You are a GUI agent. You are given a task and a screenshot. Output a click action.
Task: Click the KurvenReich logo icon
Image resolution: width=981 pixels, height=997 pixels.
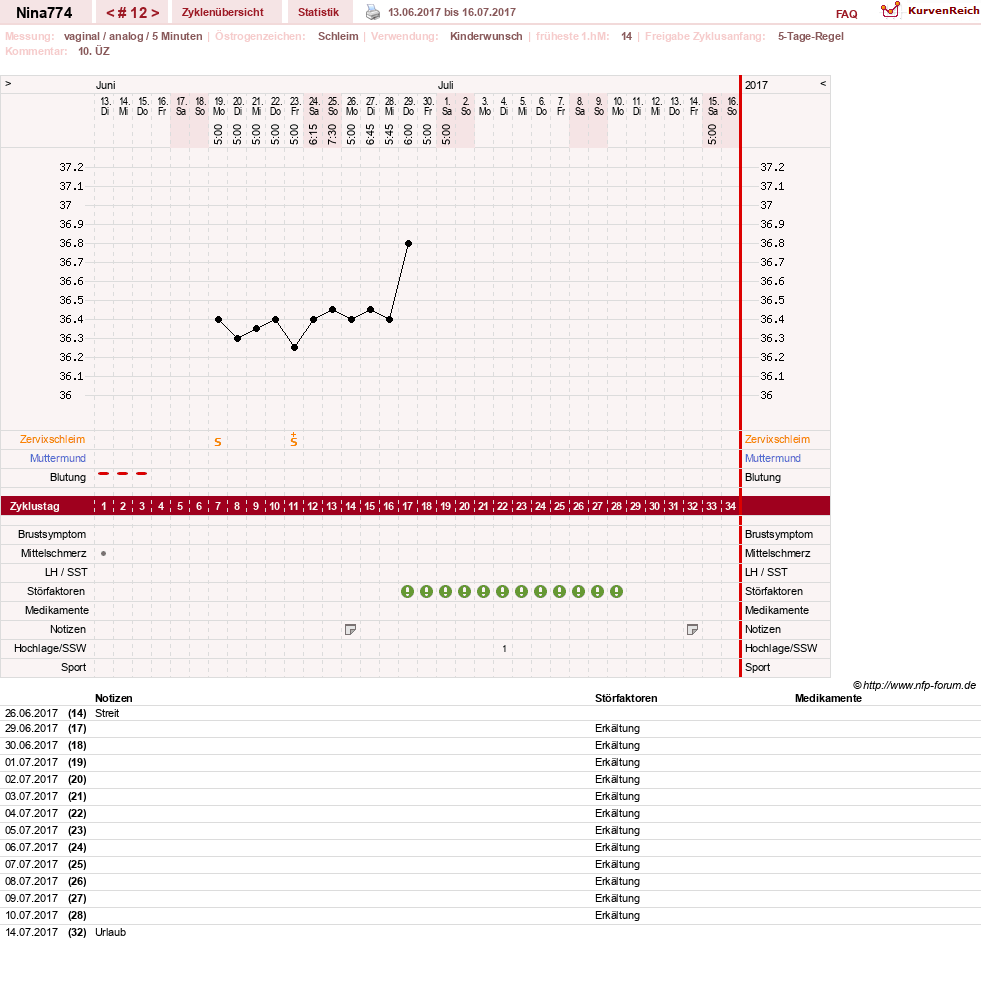point(890,10)
